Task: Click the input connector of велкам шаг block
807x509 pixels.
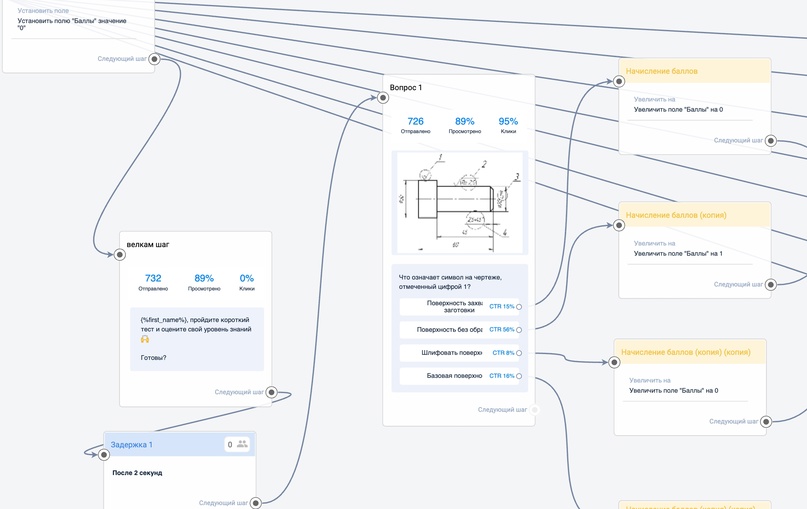Action: click(x=120, y=255)
